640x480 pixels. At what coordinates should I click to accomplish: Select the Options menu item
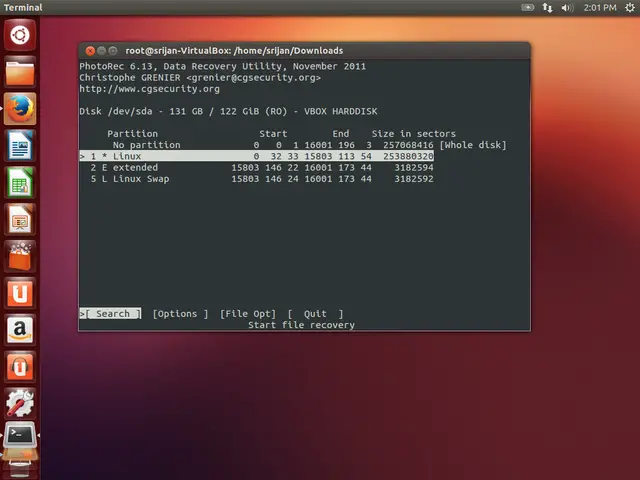(x=180, y=313)
